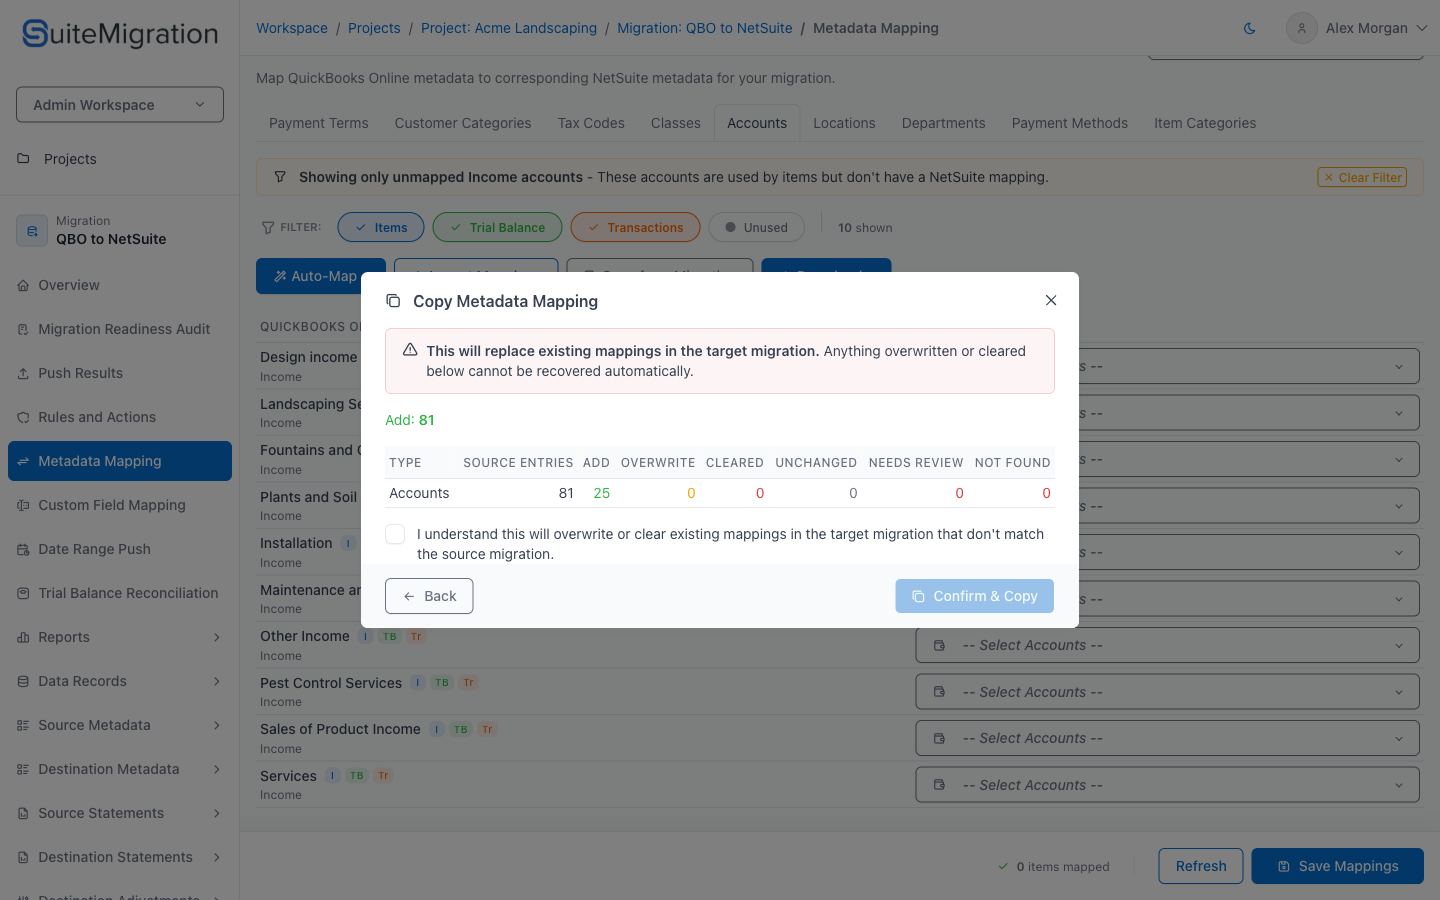Click the Data Records database icon

pyautogui.click(x=23, y=681)
